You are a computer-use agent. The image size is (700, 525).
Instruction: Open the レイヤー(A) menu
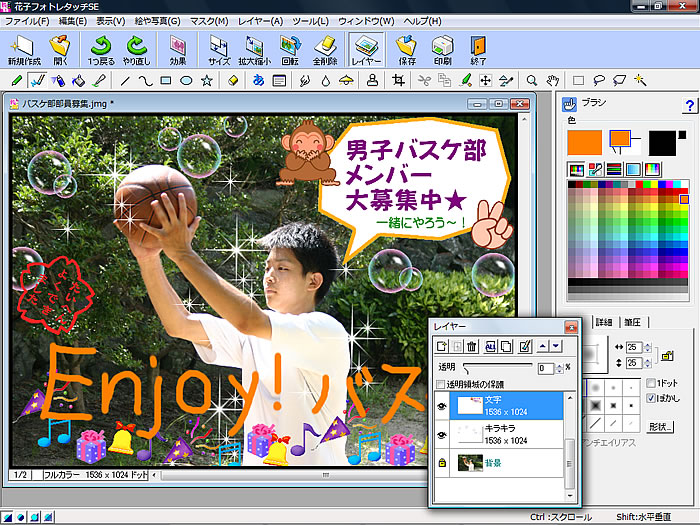pyautogui.click(x=260, y=21)
